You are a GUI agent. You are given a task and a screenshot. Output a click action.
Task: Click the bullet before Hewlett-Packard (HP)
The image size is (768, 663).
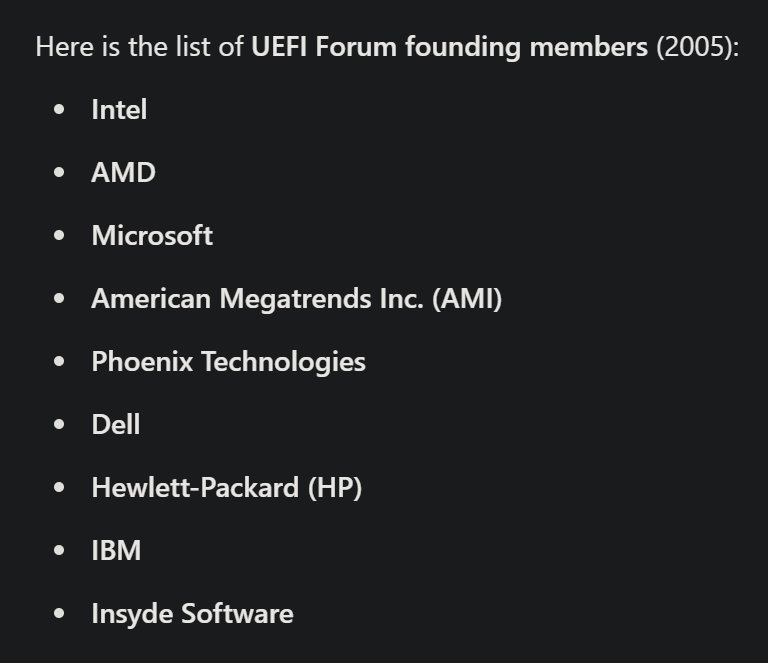tap(60, 488)
